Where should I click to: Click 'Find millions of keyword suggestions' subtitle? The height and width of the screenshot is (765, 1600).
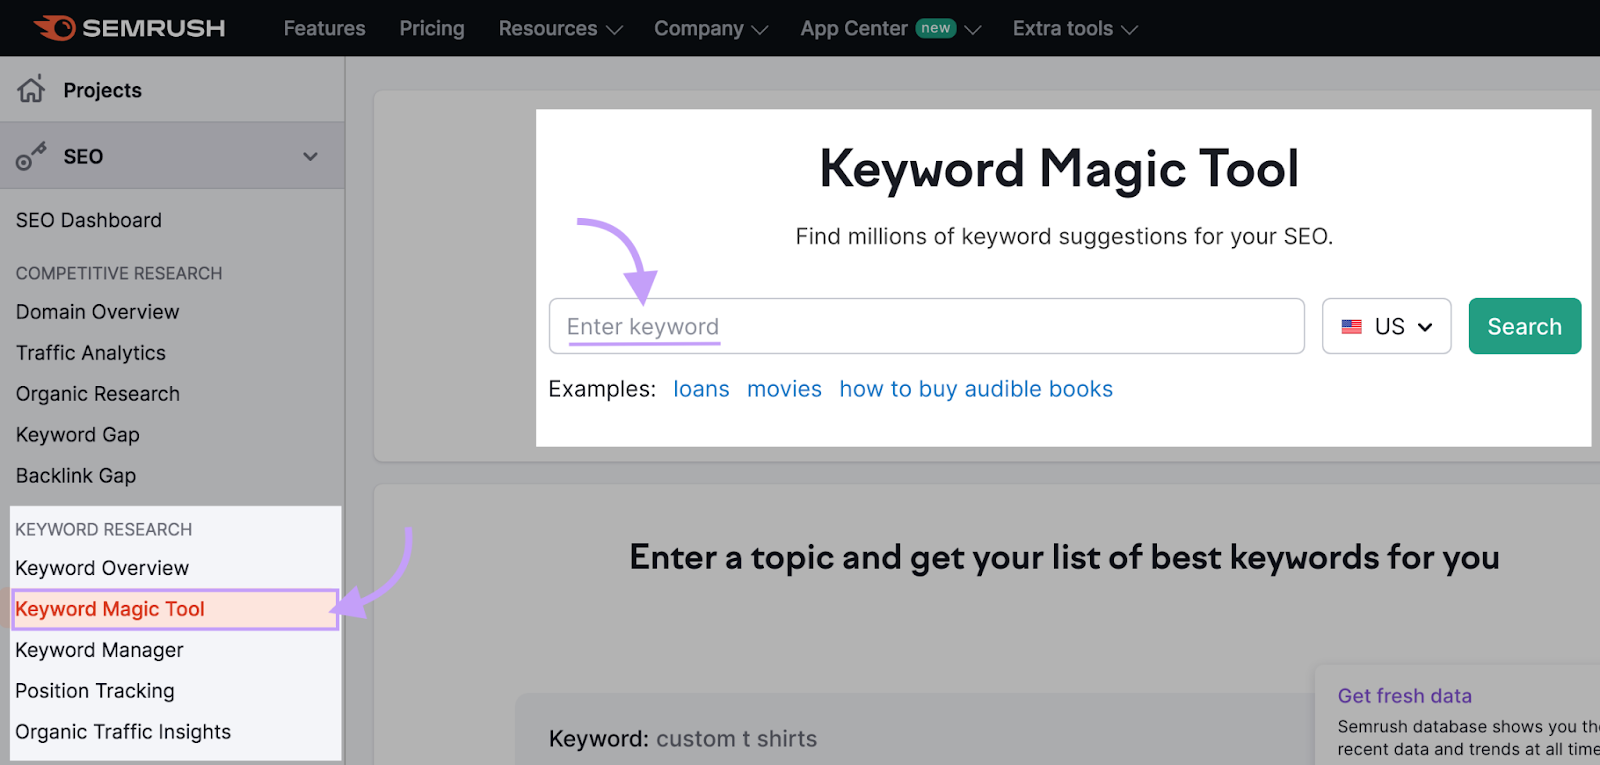coord(1064,237)
